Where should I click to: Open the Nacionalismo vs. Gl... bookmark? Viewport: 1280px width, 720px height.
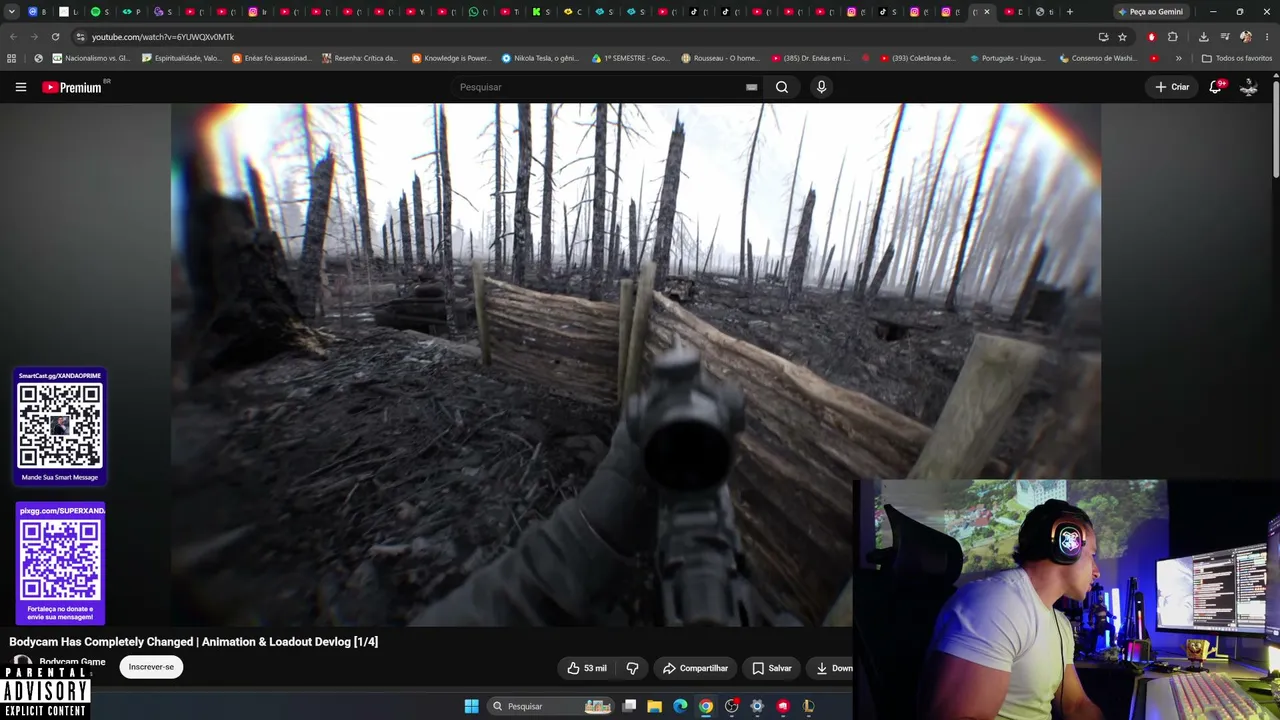point(91,58)
